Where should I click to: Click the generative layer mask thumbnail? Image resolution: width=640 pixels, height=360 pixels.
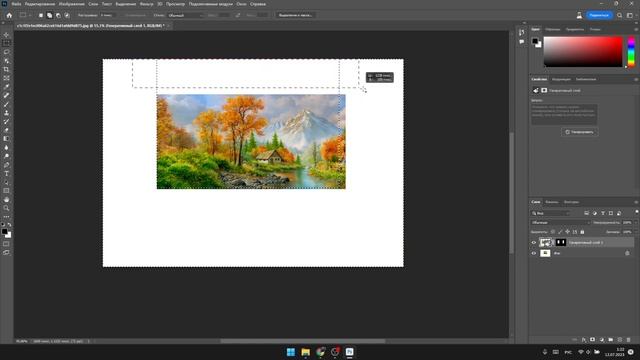pos(561,242)
